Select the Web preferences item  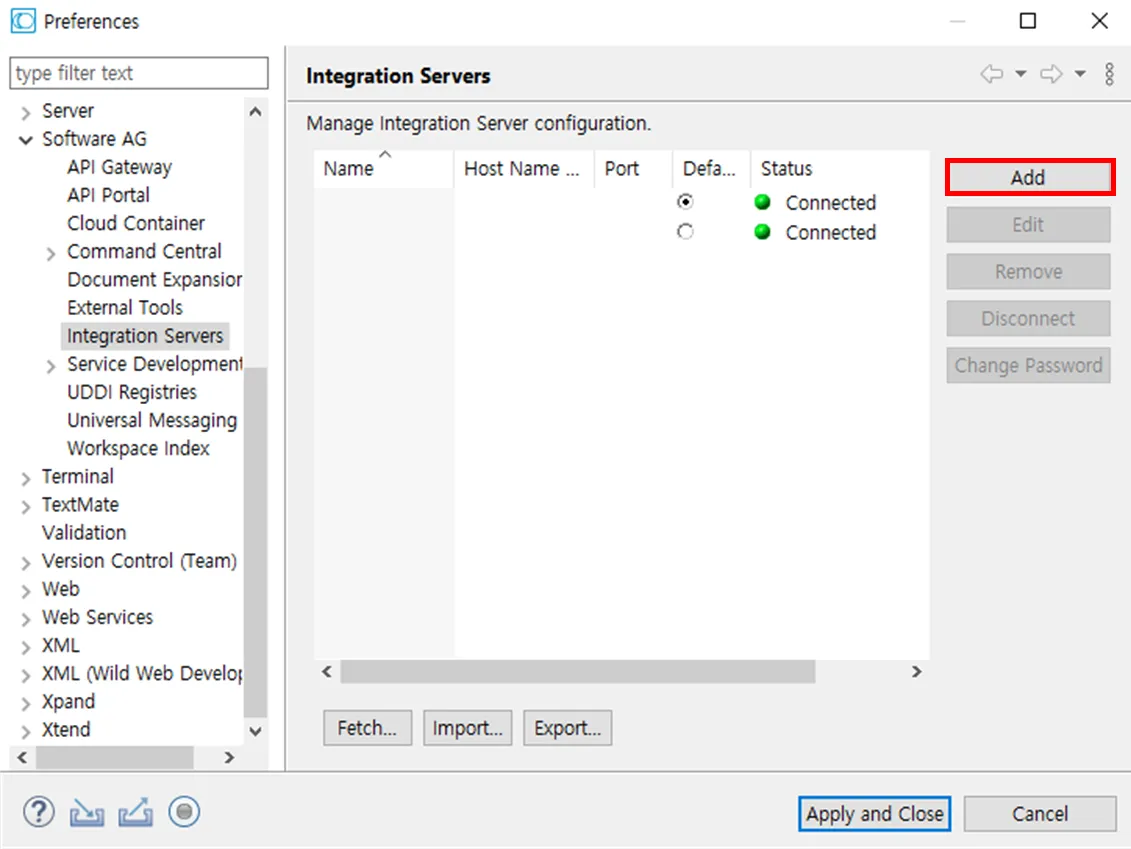61,589
